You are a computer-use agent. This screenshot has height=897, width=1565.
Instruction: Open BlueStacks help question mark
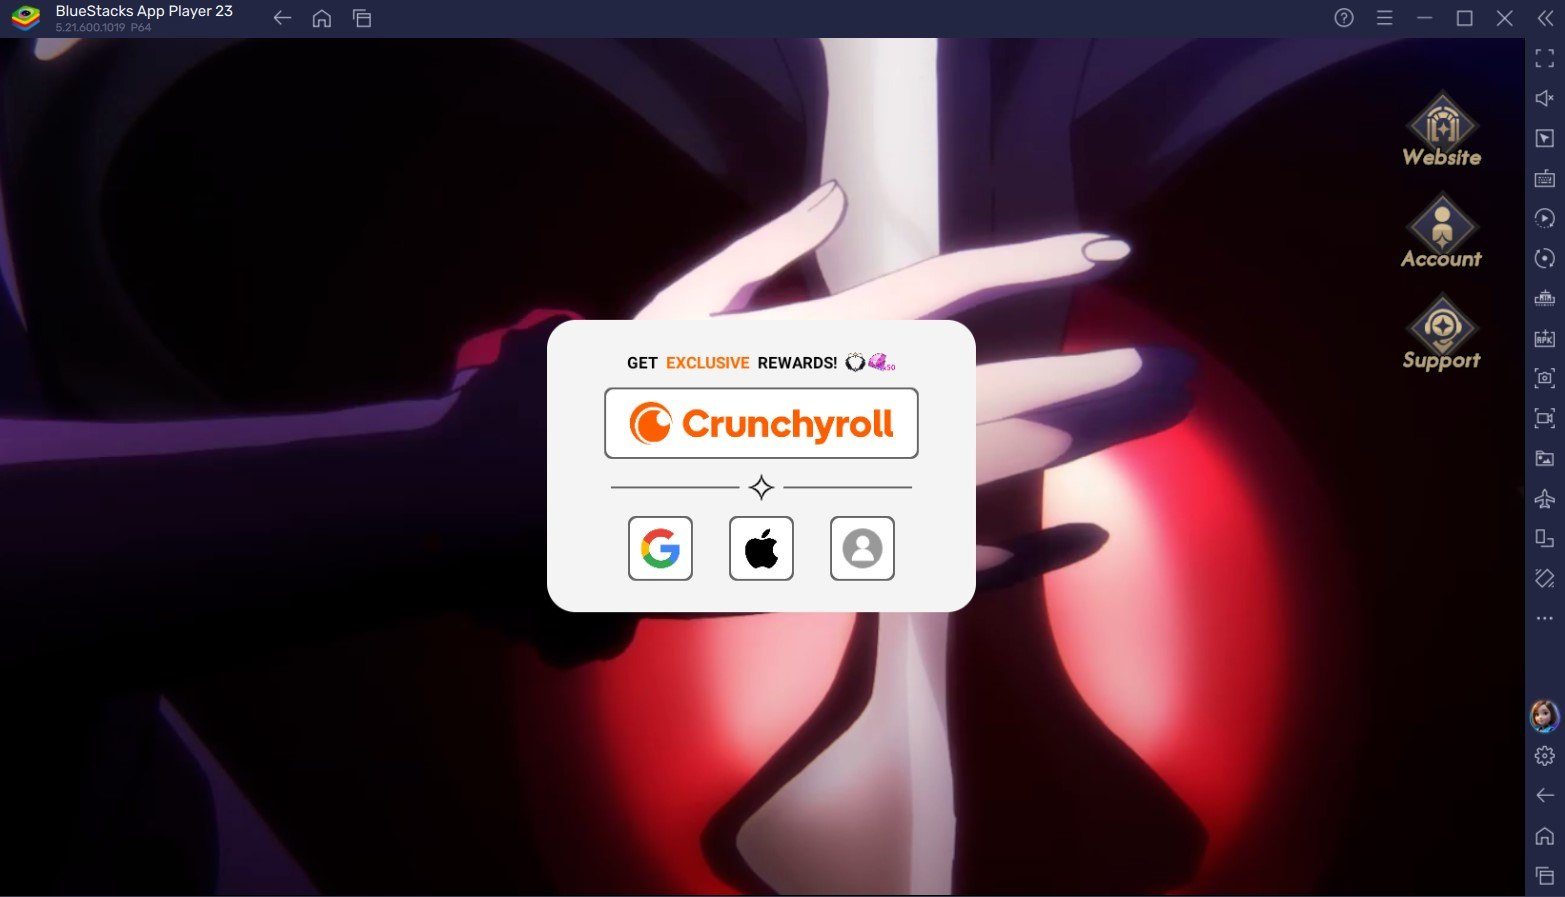[1344, 18]
